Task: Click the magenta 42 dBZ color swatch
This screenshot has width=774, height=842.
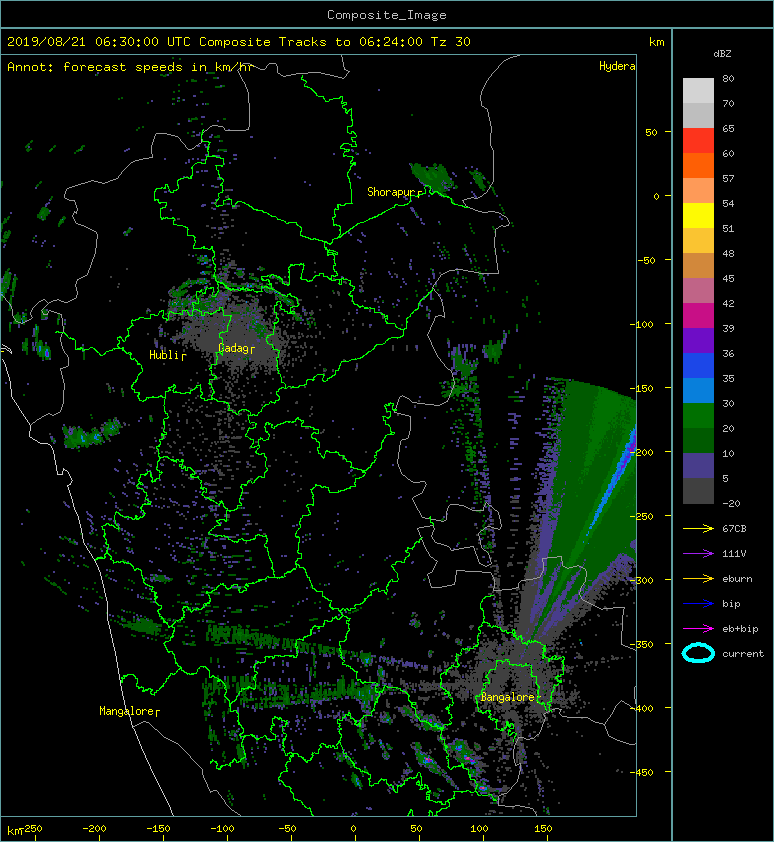Action: coord(698,315)
